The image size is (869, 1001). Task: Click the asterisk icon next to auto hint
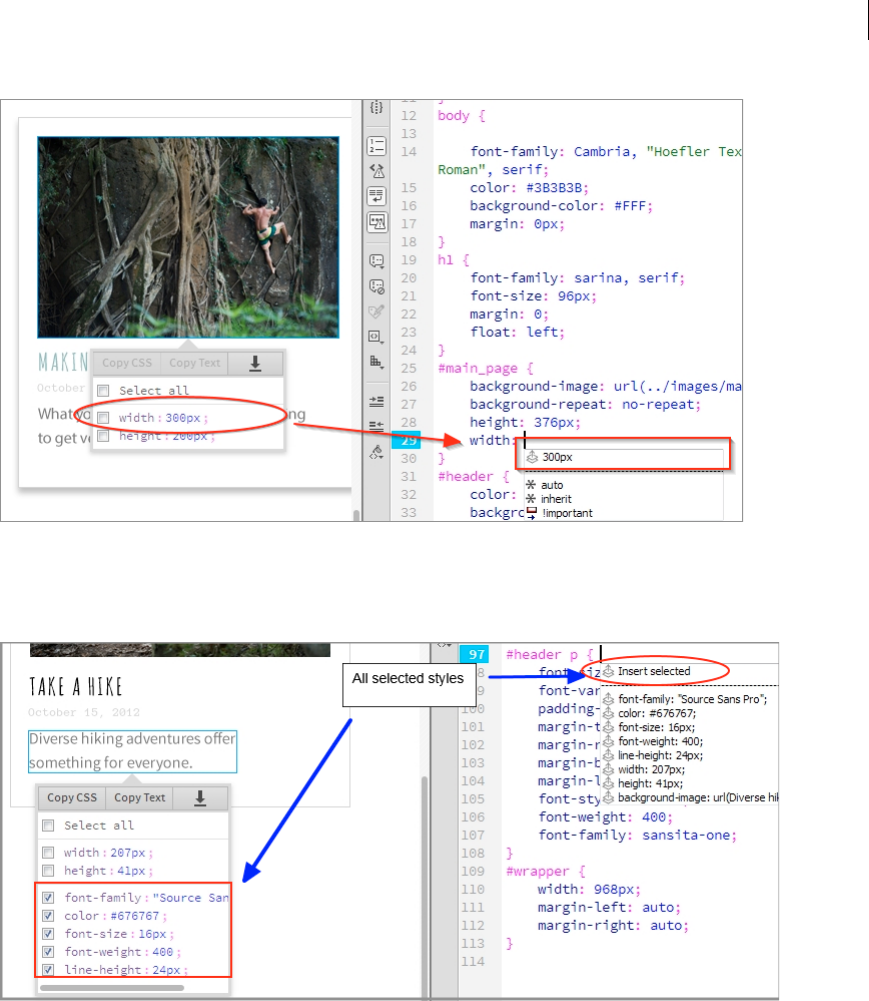click(x=531, y=485)
